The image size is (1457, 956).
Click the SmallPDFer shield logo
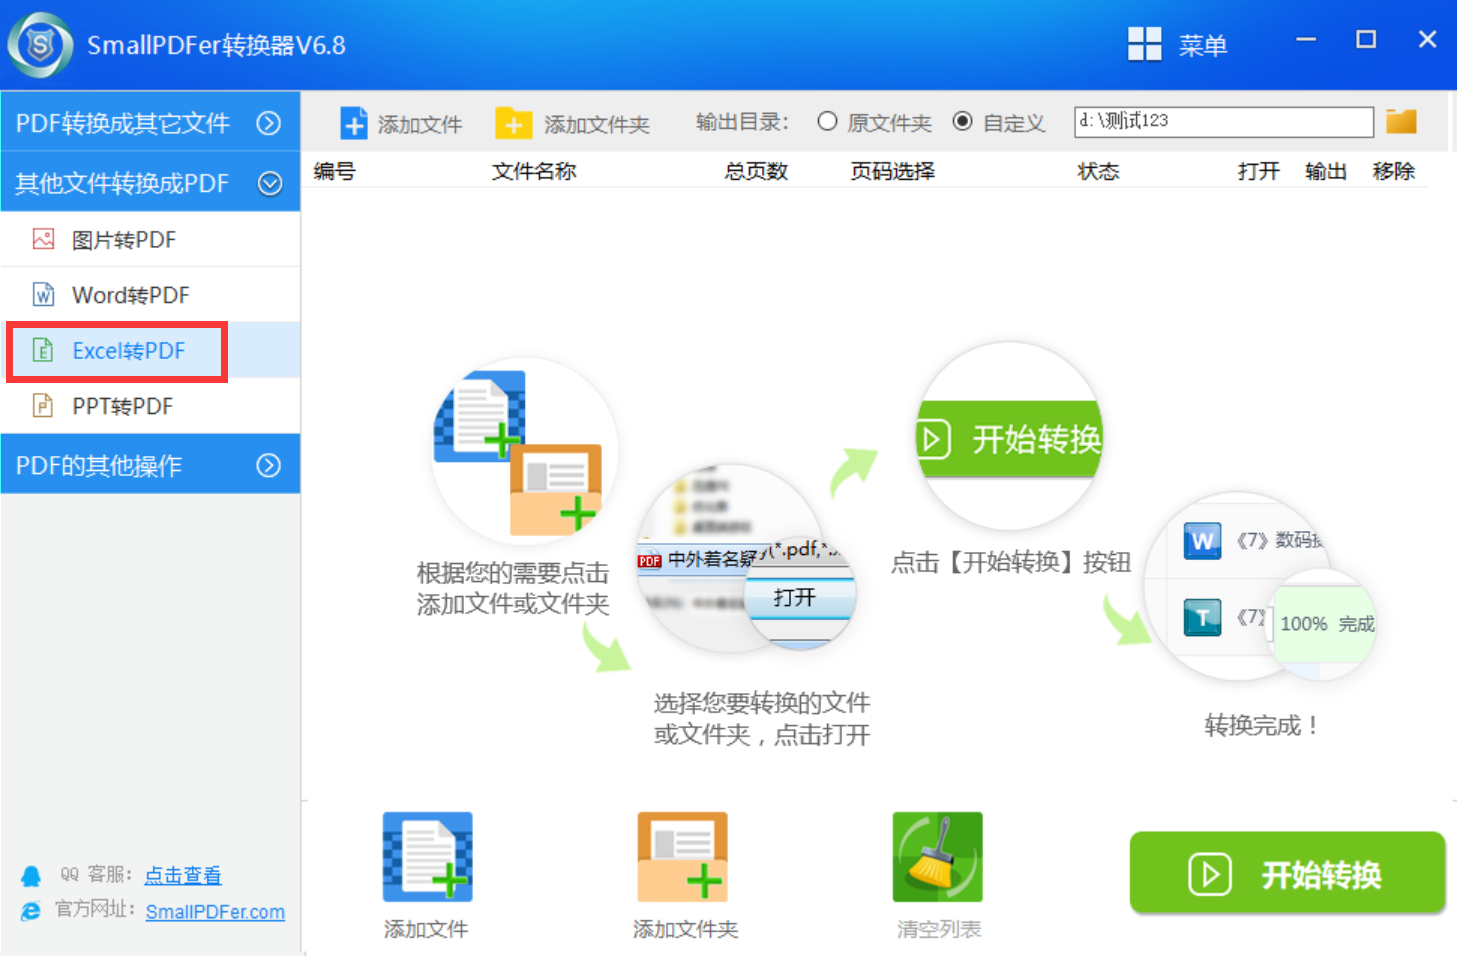point(40,45)
